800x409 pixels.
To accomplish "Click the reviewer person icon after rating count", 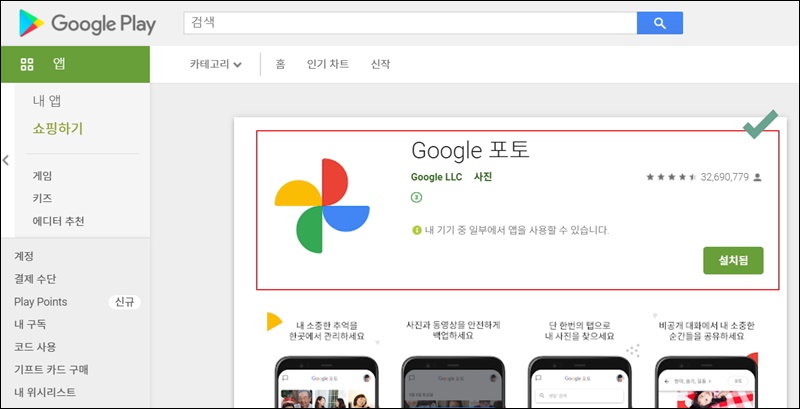I will pyautogui.click(x=757, y=177).
